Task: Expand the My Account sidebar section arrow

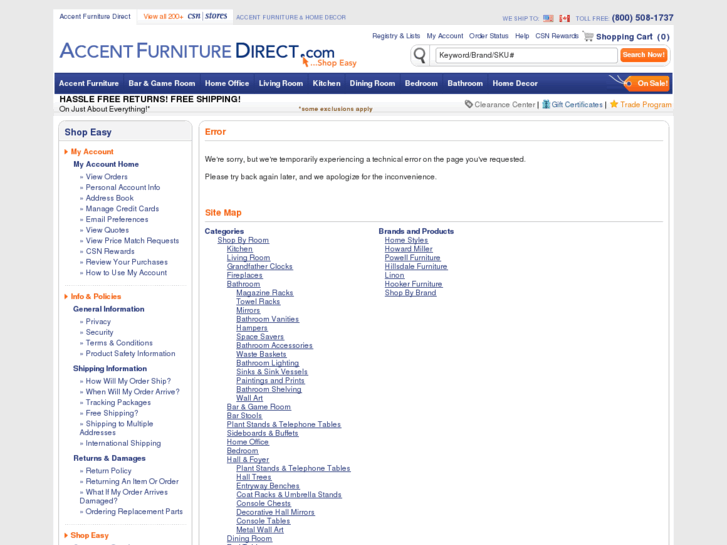Action: tap(66, 152)
